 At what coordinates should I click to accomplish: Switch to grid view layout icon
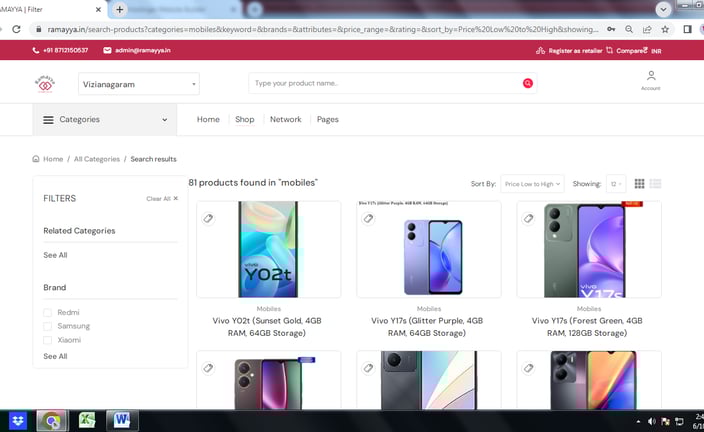coord(639,184)
